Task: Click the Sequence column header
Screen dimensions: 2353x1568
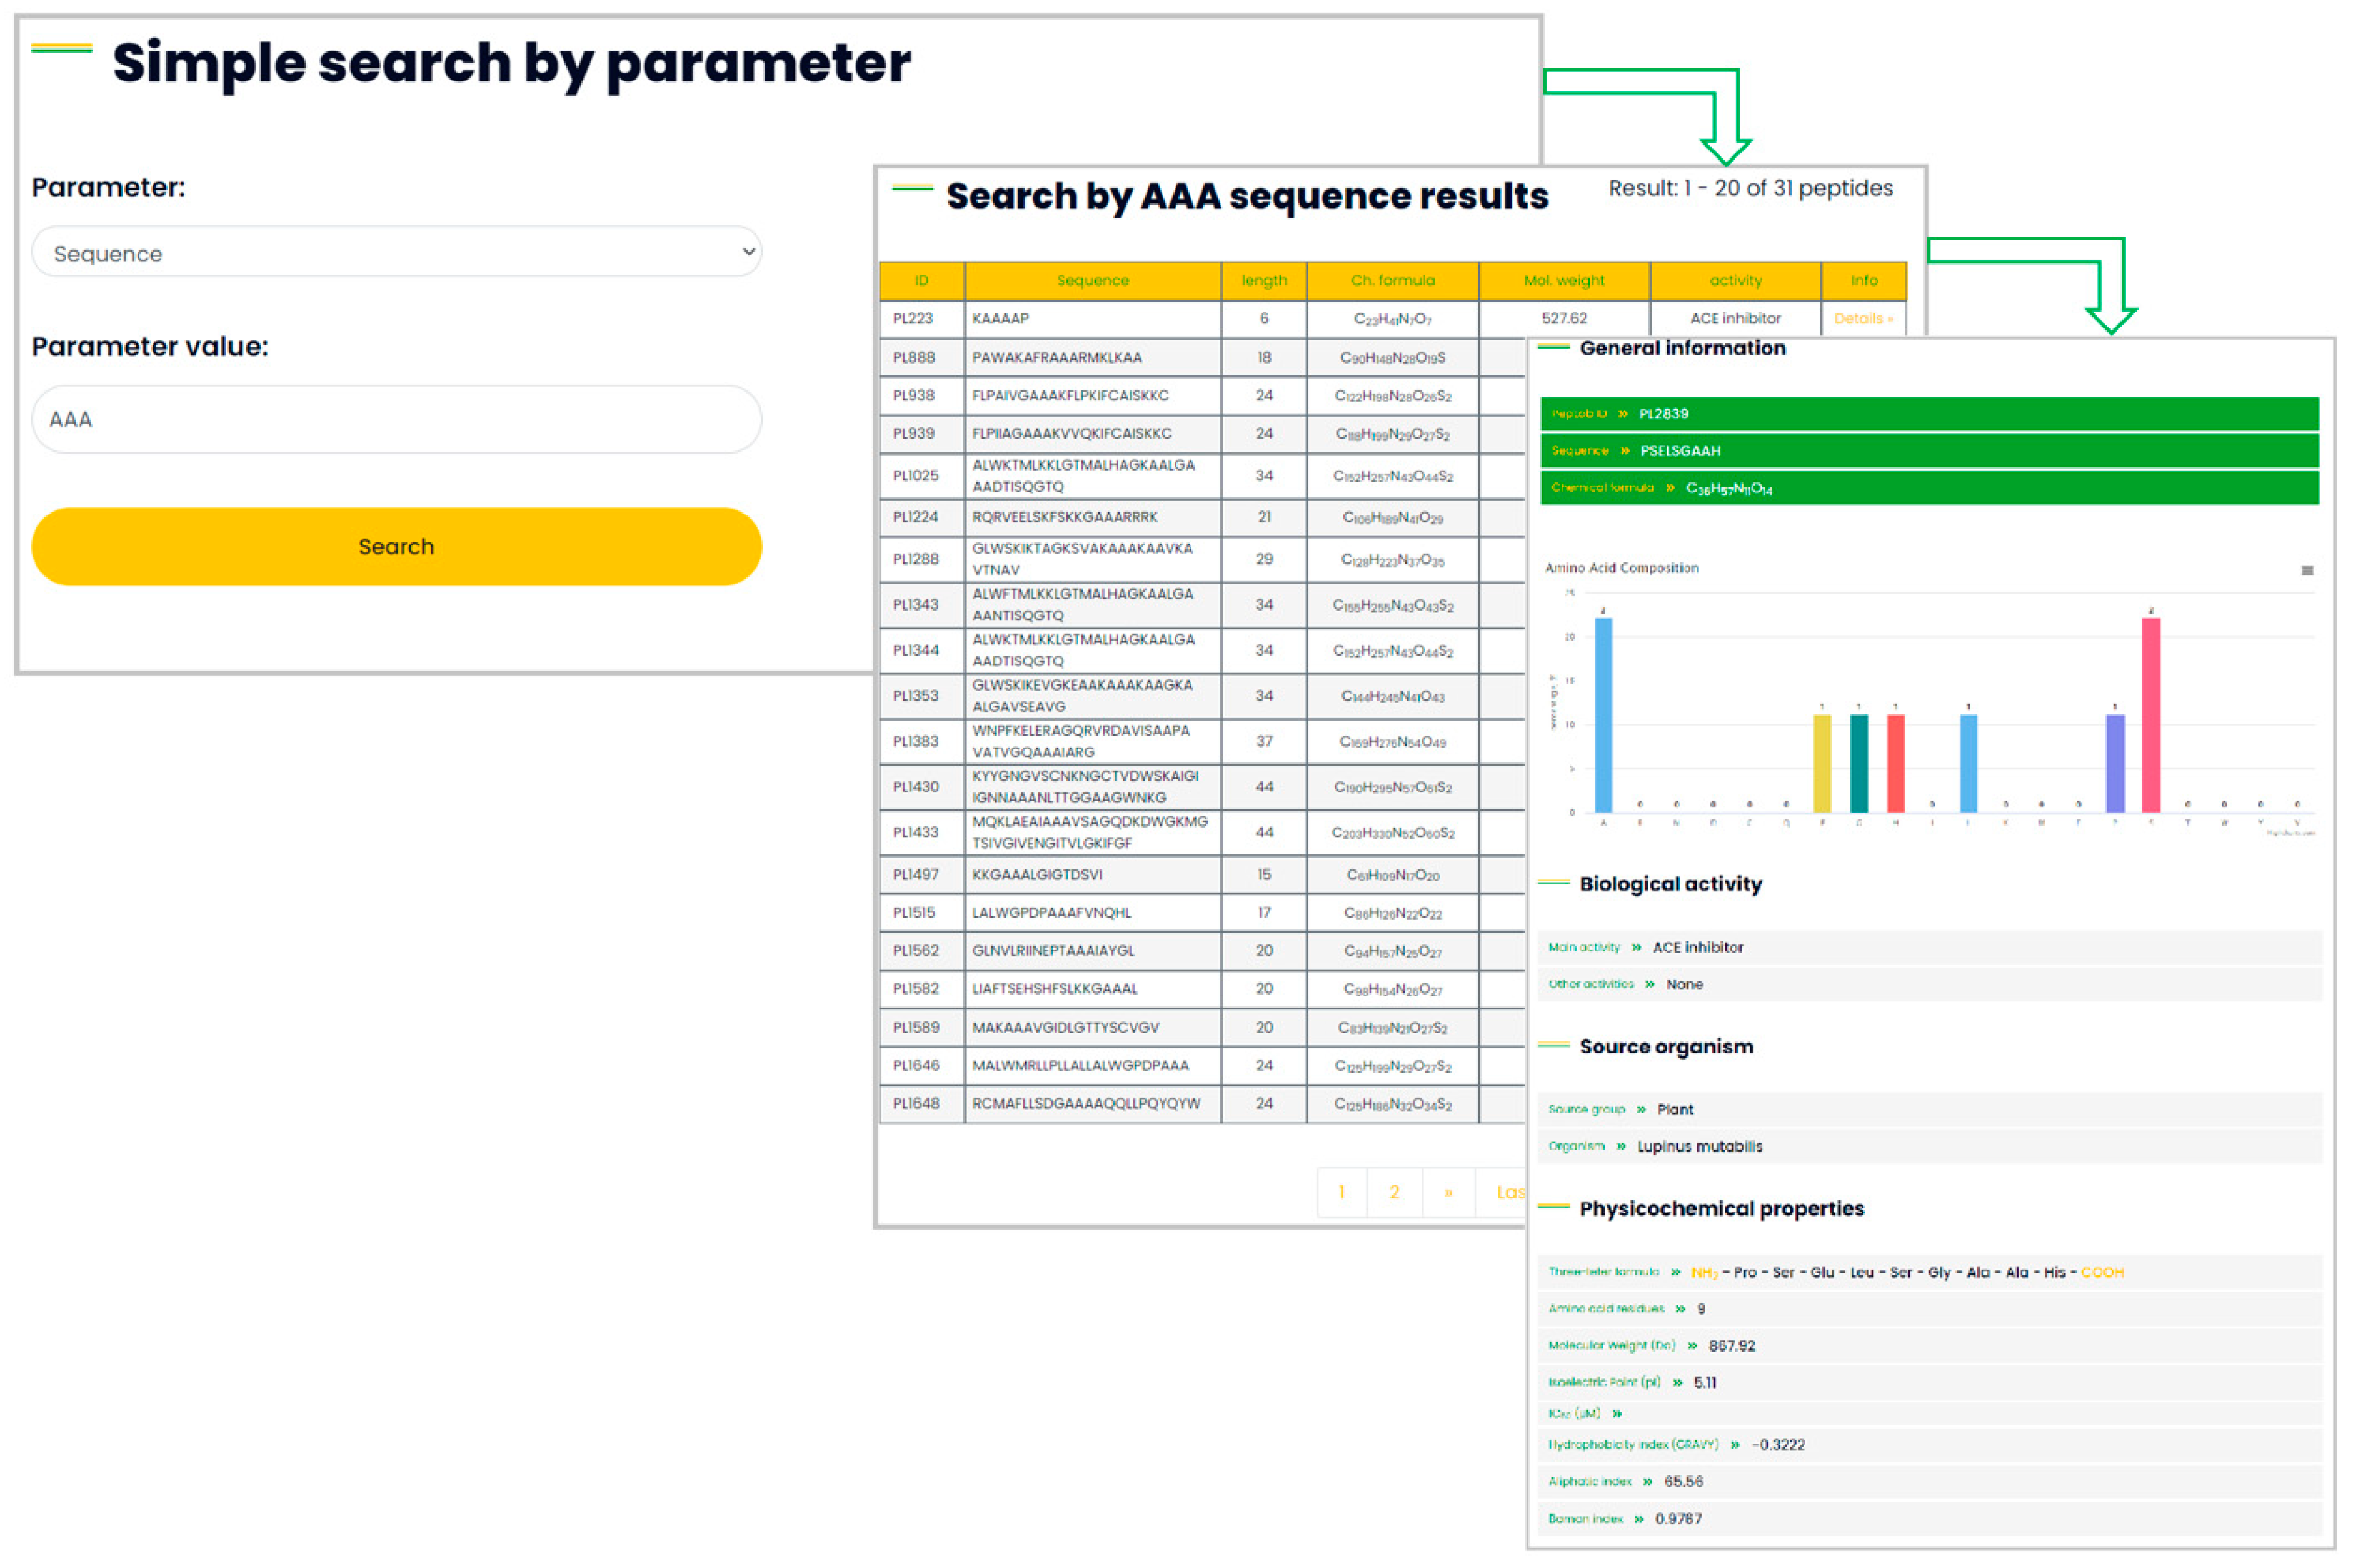Action: 1092,281
